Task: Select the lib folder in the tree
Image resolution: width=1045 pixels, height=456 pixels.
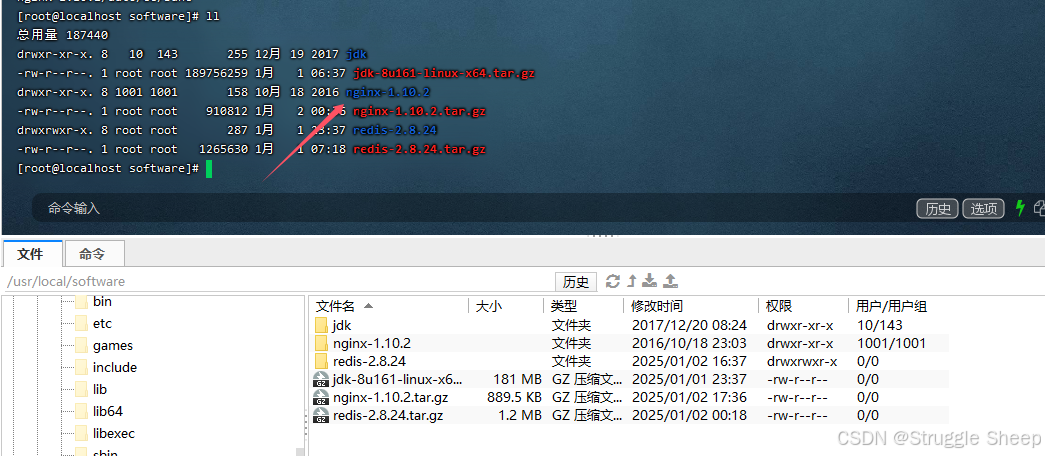Action: coord(100,389)
